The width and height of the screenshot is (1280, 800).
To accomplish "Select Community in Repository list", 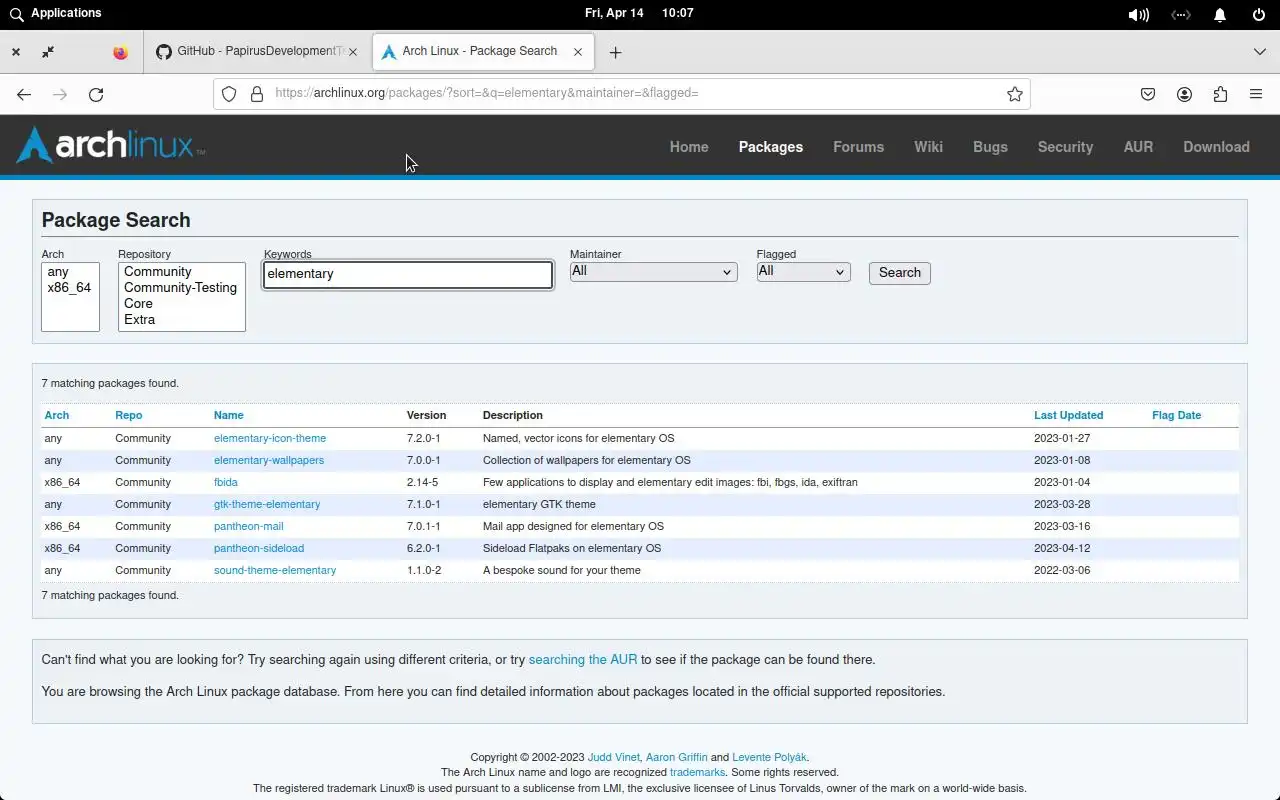I will point(181,272).
